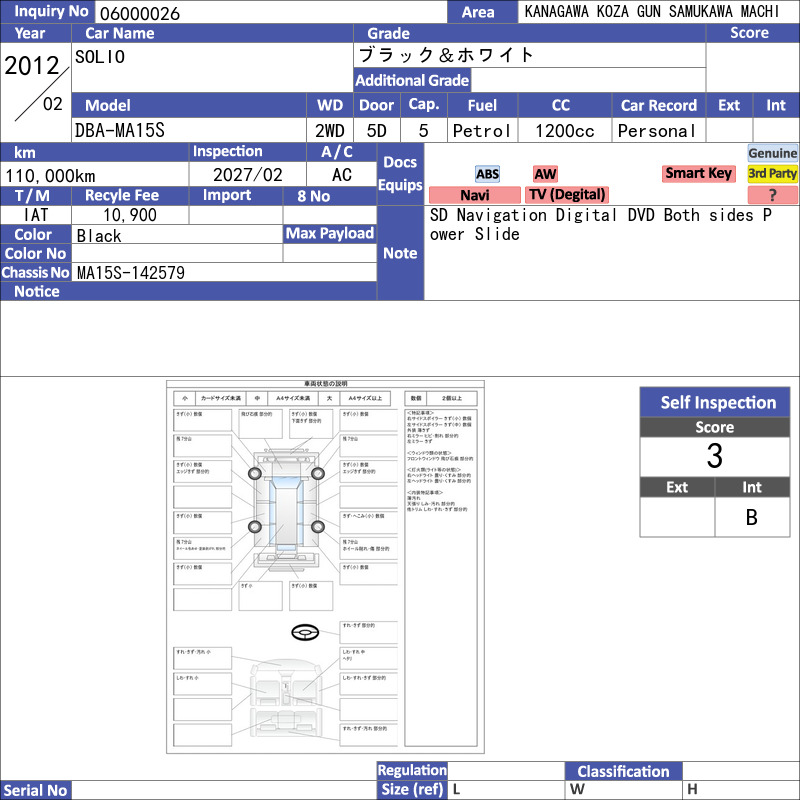Click the 8 No header
Viewport: 800px width, 800px height.
[x=330, y=196]
